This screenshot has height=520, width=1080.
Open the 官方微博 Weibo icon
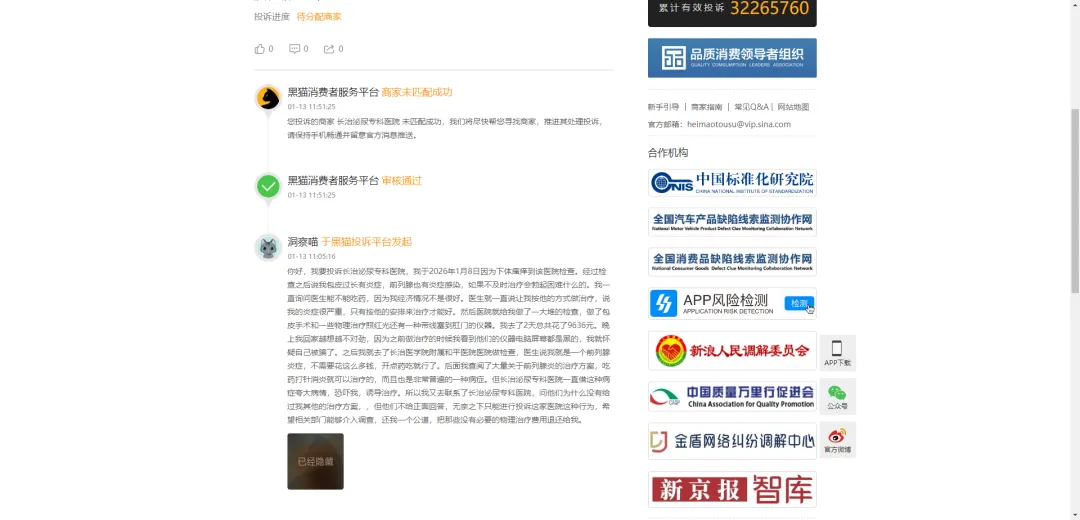tap(838, 439)
